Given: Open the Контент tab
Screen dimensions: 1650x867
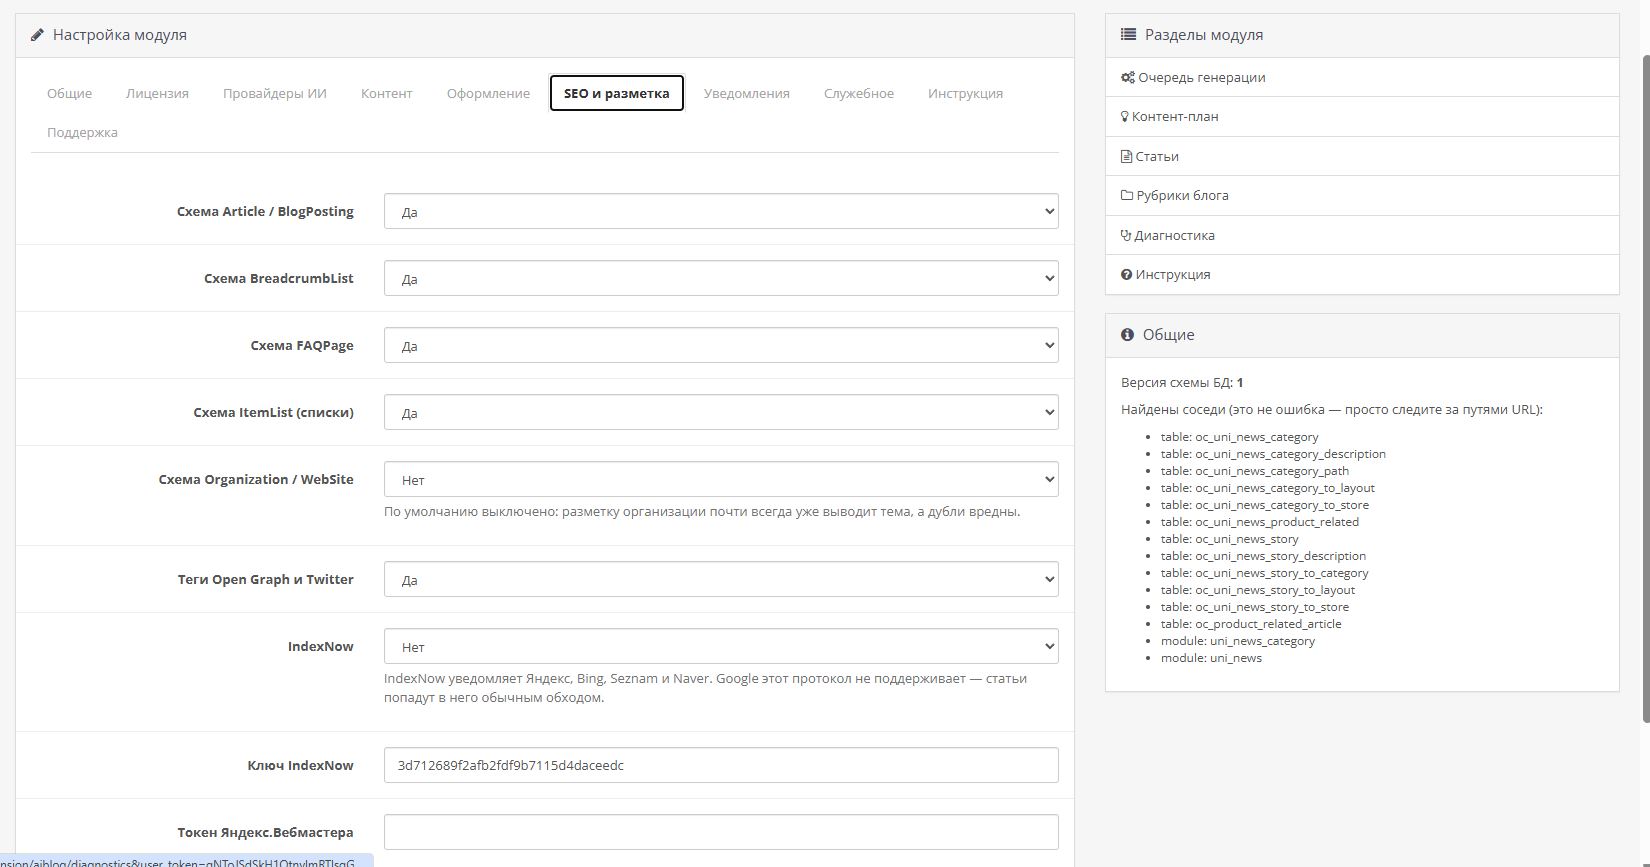Looking at the screenshot, I should pyautogui.click(x=387, y=93).
